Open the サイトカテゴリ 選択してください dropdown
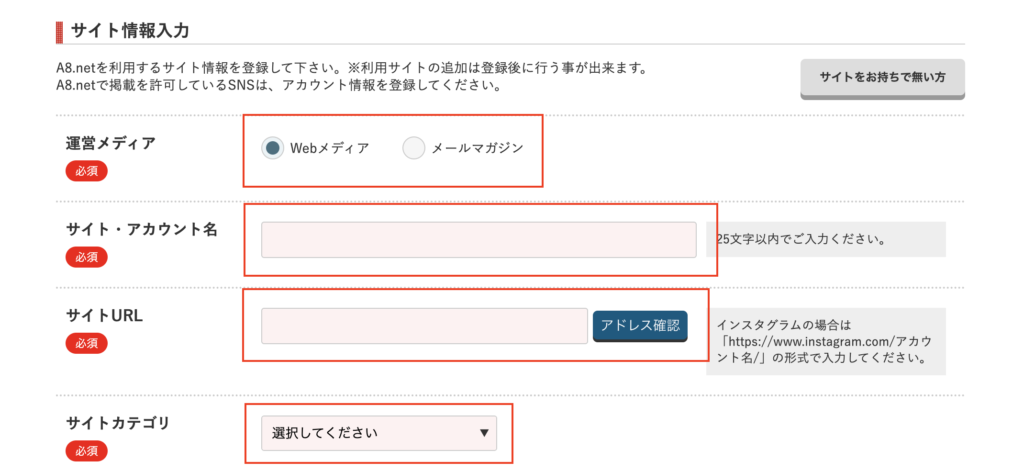This screenshot has height=472, width=1024. (379, 433)
